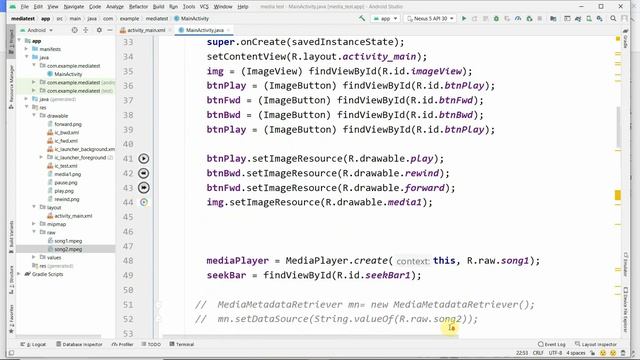Click the rewind gutter icon on line 42
This screenshot has height=360, width=640.
(x=144, y=173)
